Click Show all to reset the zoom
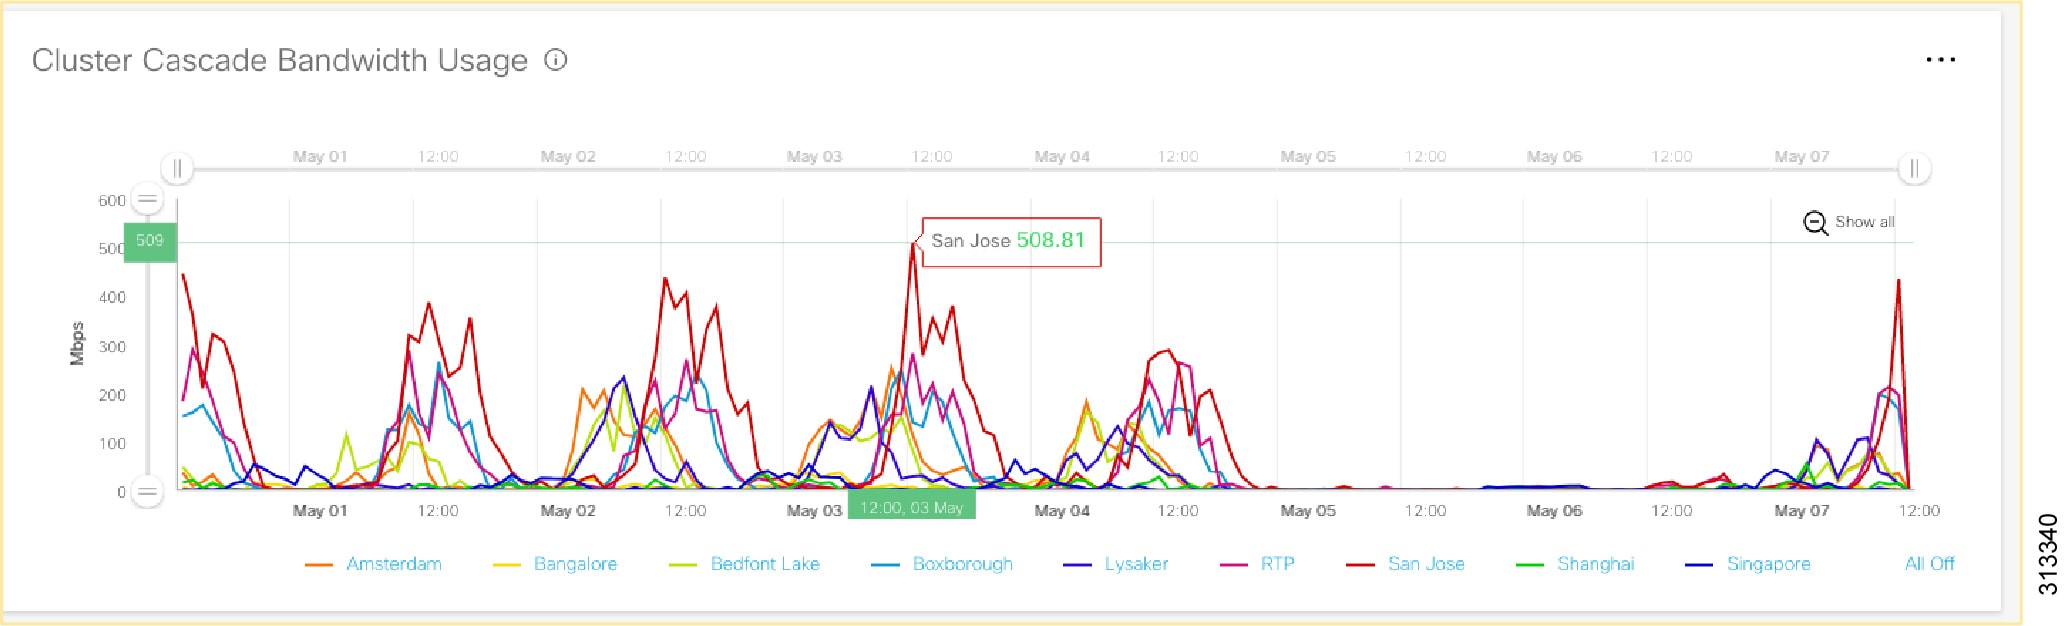The image size is (2065, 626). [x=1849, y=222]
